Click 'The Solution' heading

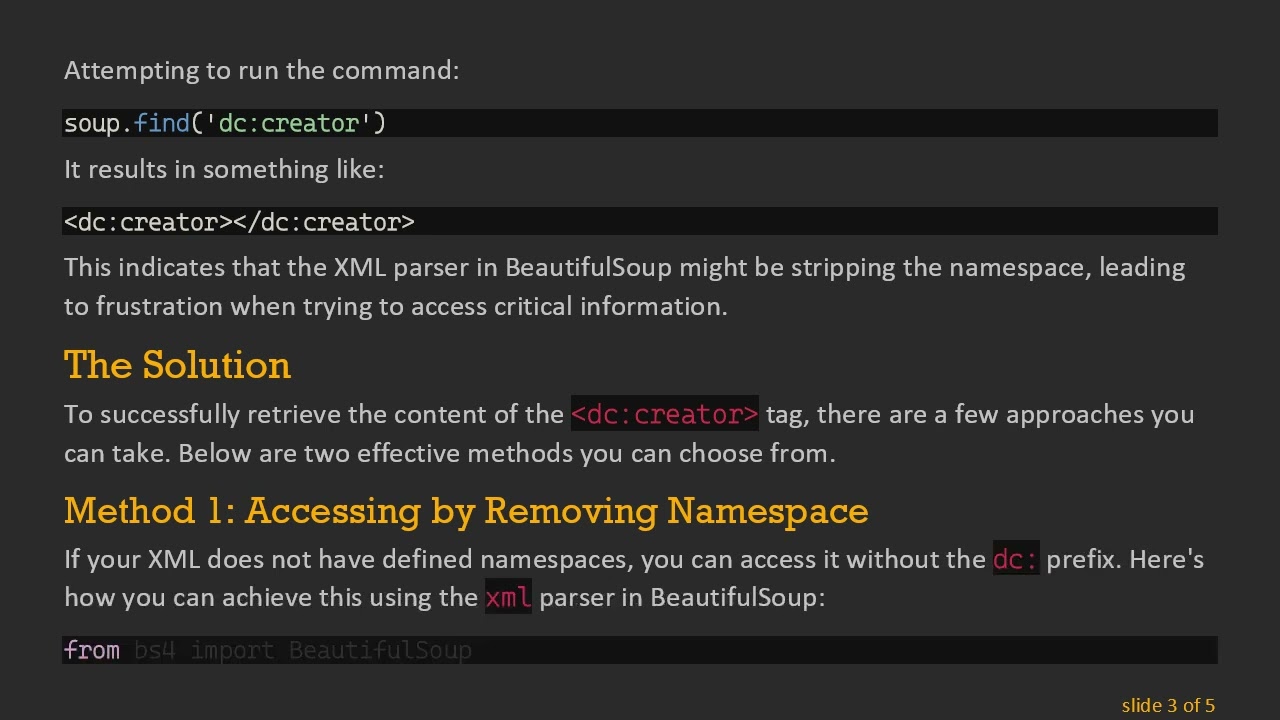click(178, 365)
